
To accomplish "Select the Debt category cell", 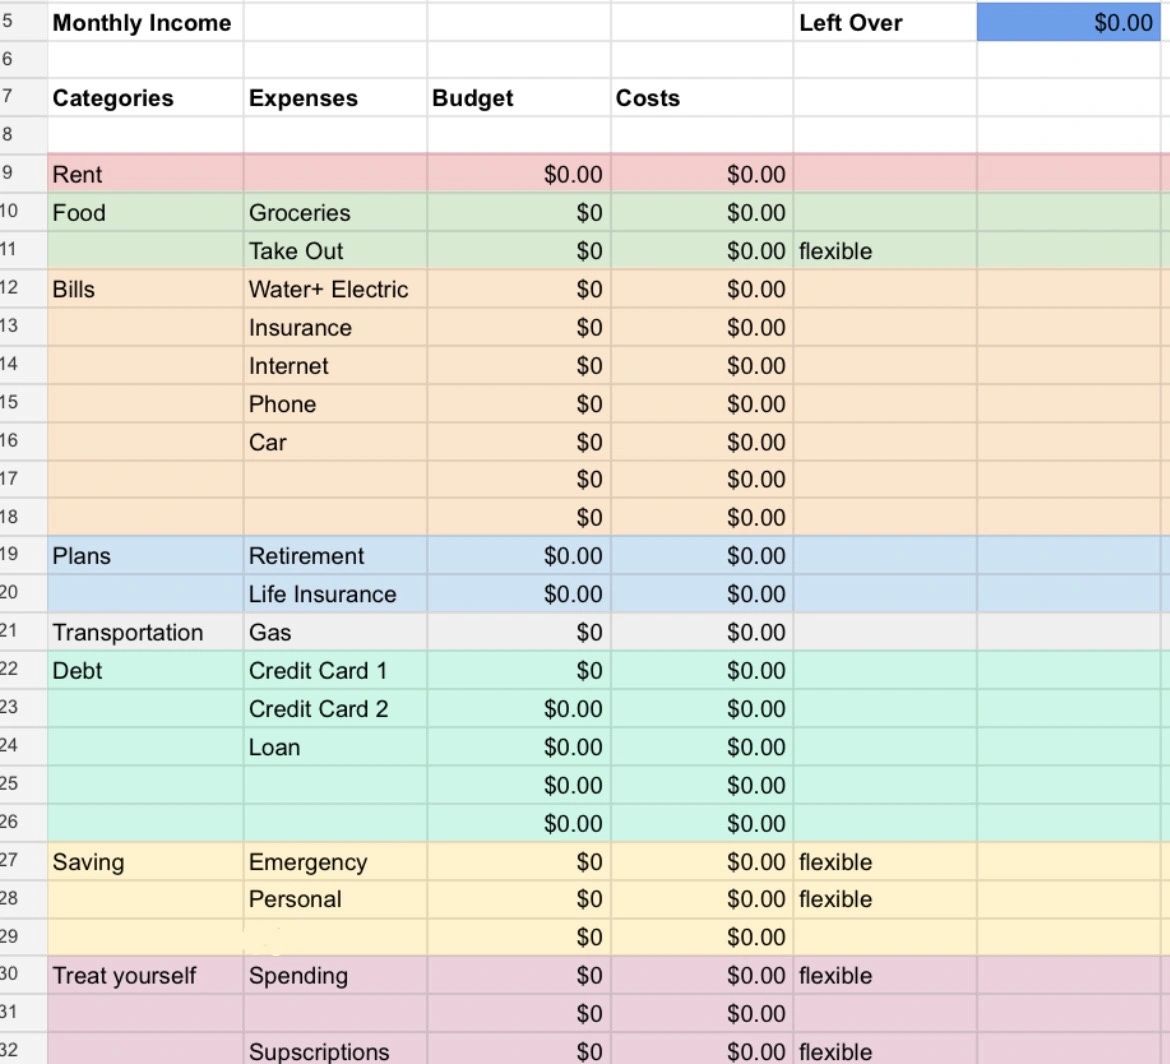I will point(146,670).
